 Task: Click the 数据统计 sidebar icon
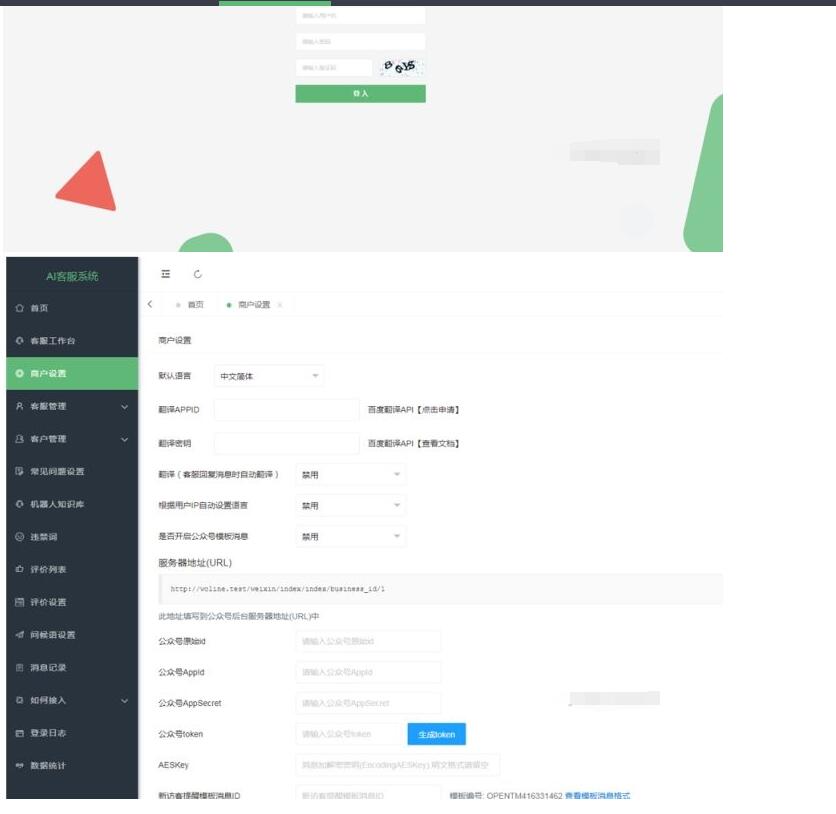coord(19,766)
